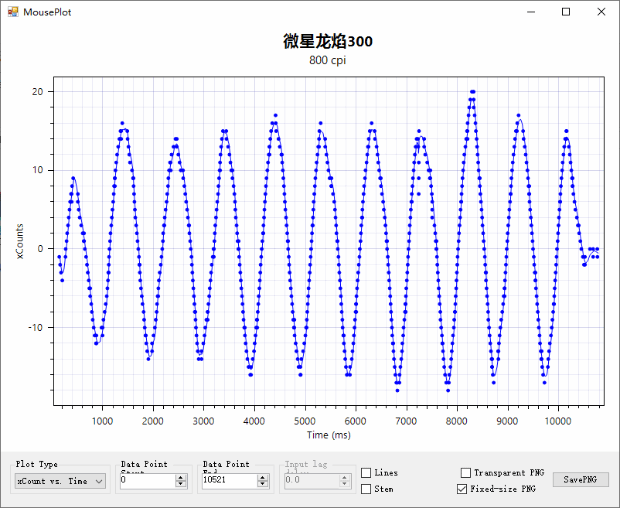Toggle the Transparent PNG checkbox
The image size is (620, 508).
click(x=466, y=473)
